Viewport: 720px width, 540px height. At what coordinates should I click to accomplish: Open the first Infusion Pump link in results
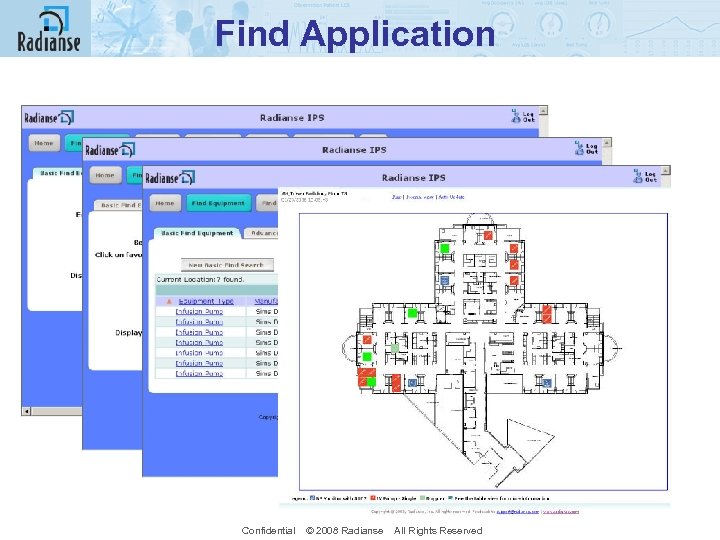click(199, 311)
